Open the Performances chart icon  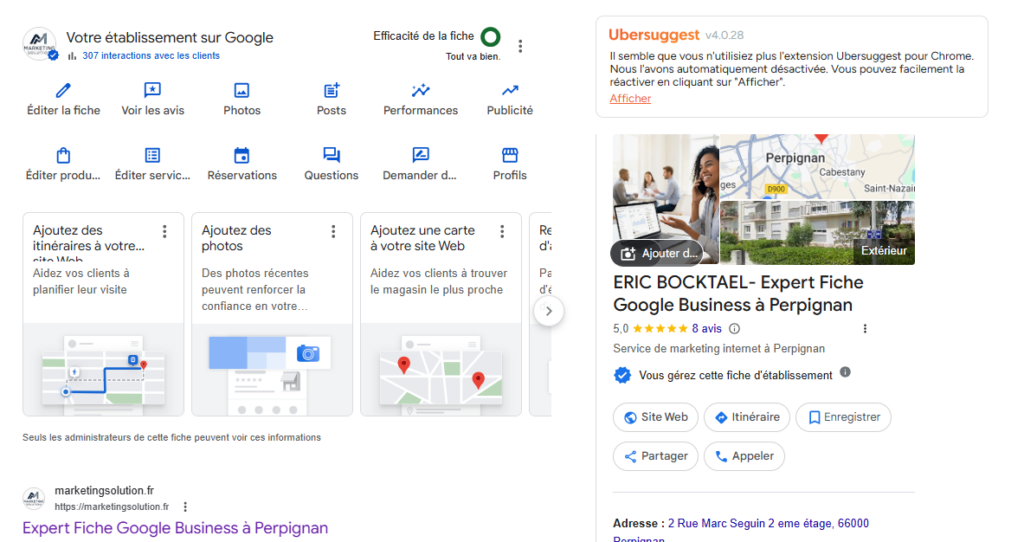[x=421, y=90]
